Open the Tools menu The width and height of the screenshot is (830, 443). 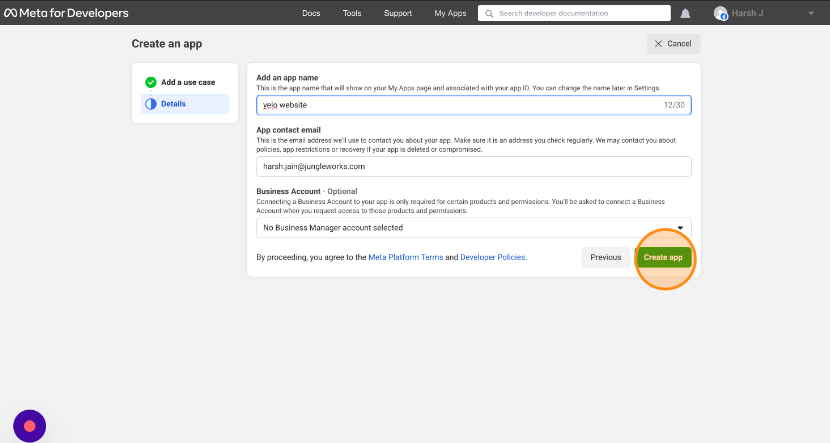coord(352,13)
